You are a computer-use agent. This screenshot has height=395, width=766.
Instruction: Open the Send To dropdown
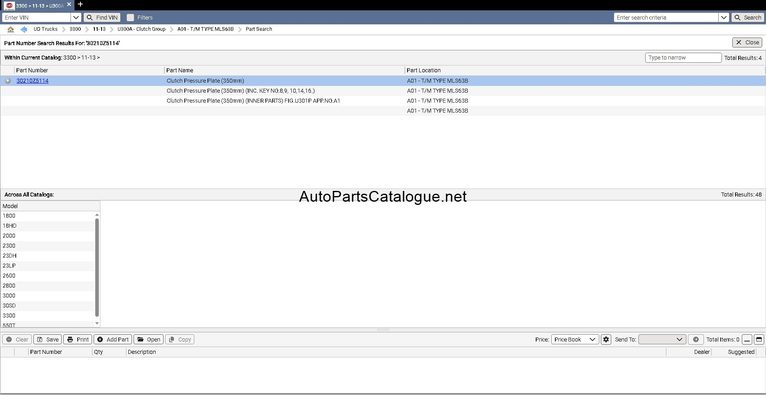[x=662, y=339]
